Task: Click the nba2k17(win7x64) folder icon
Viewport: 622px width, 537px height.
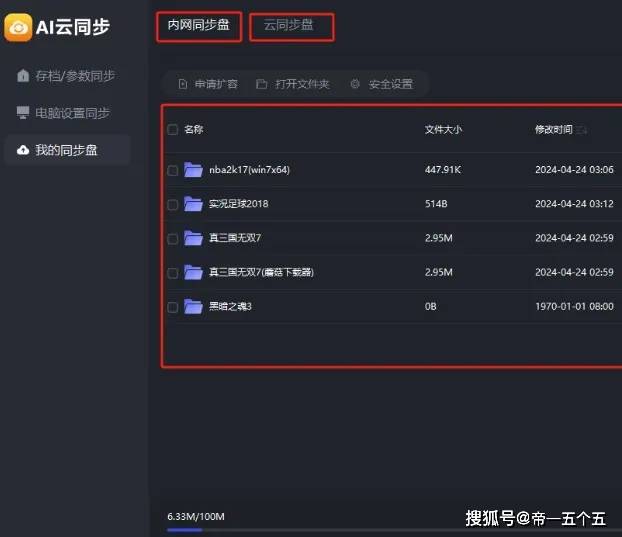Action: (x=193, y=170)
